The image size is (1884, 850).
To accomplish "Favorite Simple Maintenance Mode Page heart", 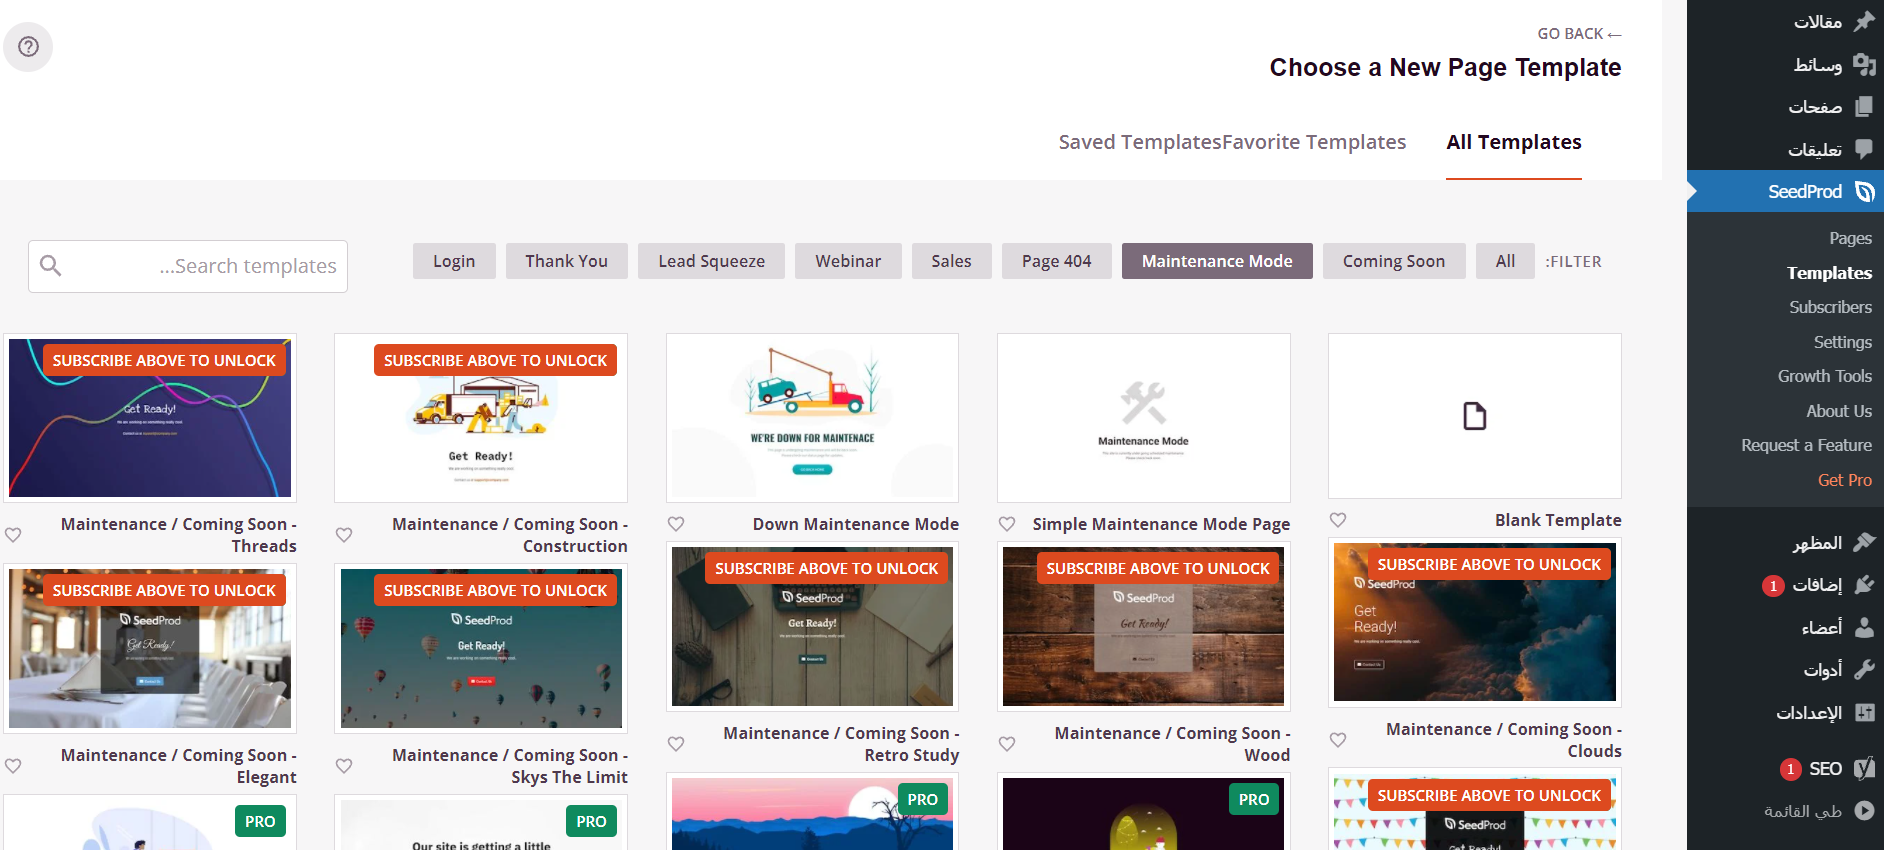I will [1007, 524].
